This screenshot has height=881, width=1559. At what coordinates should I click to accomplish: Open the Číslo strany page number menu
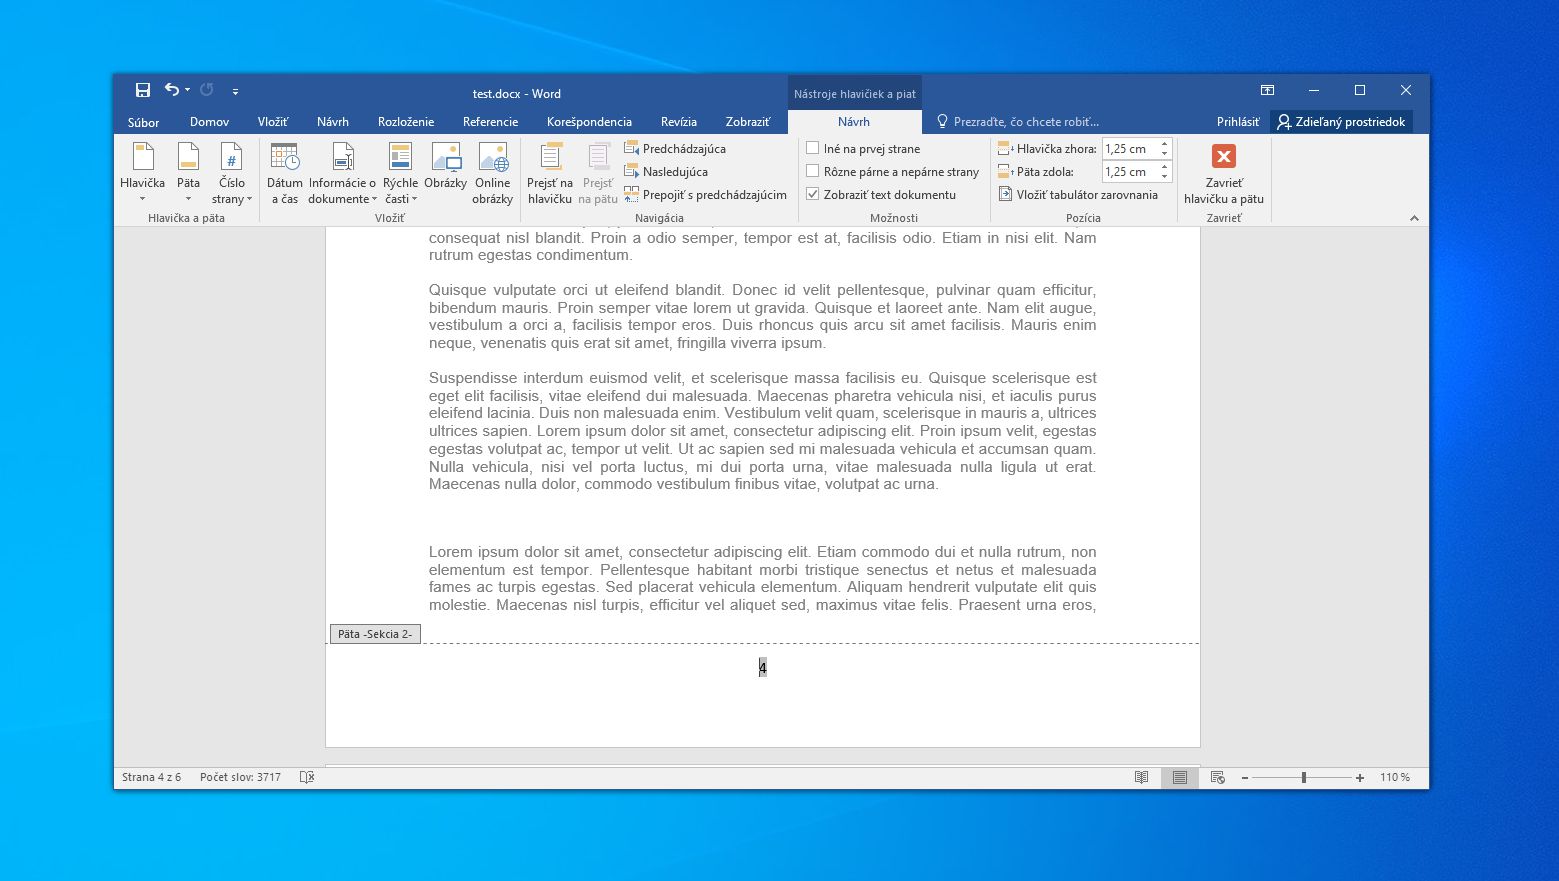(x=232, y=172)
